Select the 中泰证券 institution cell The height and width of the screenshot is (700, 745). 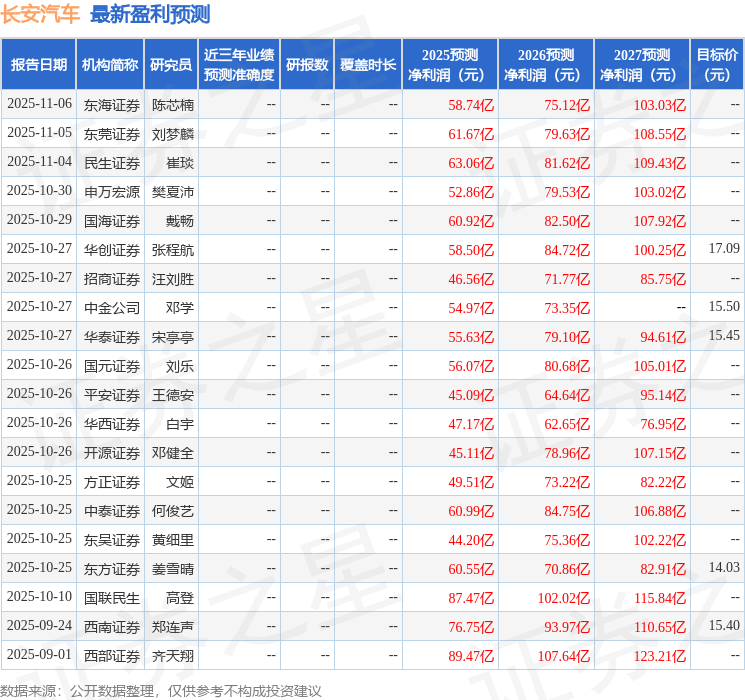(x=112, y=511)
